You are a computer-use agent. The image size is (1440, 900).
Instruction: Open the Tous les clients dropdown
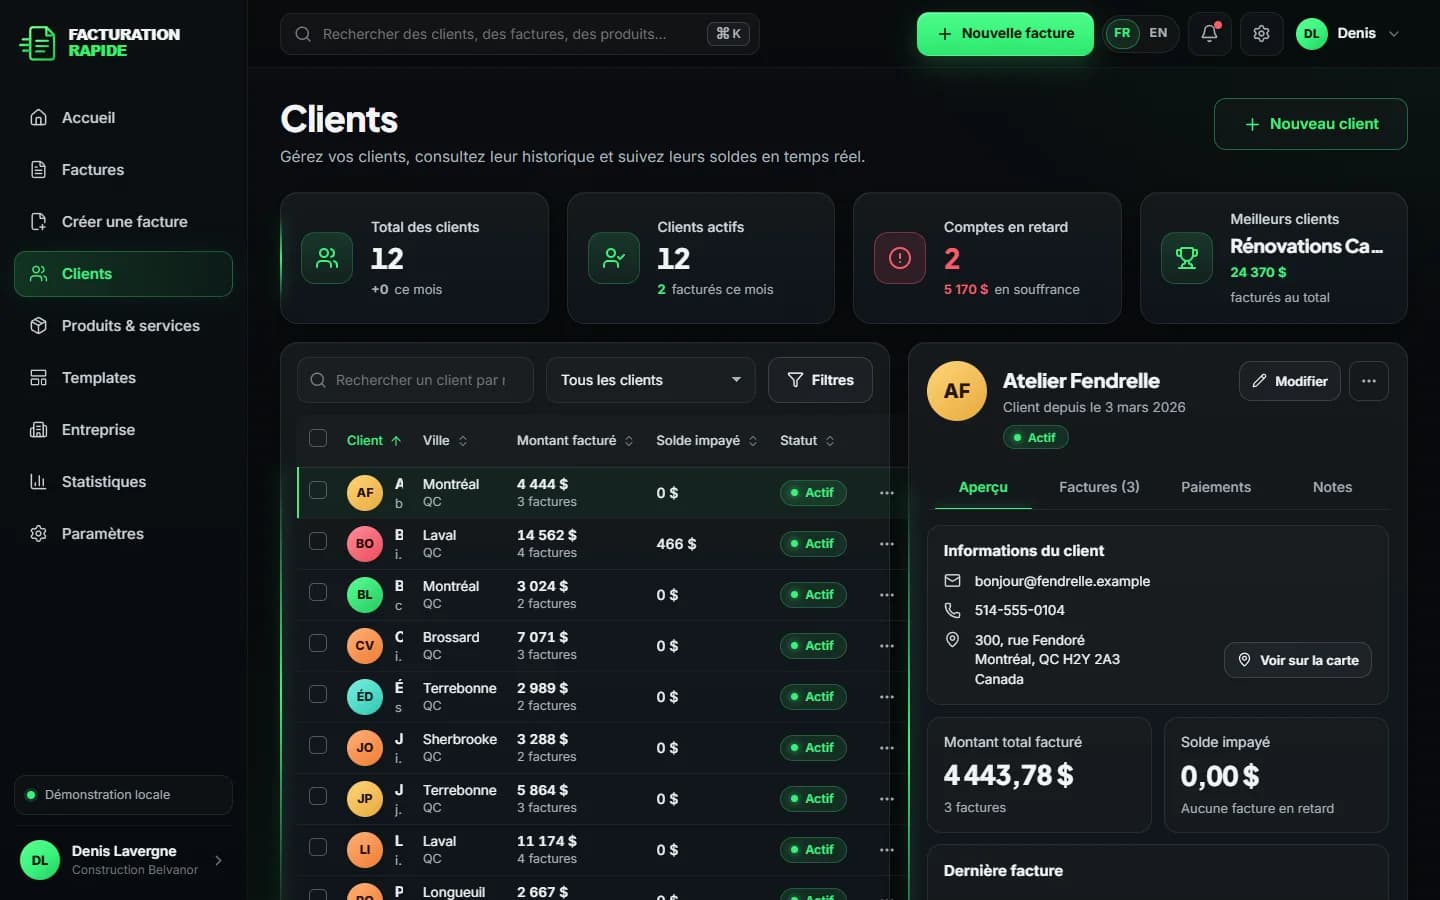click(x=651, y=380)
